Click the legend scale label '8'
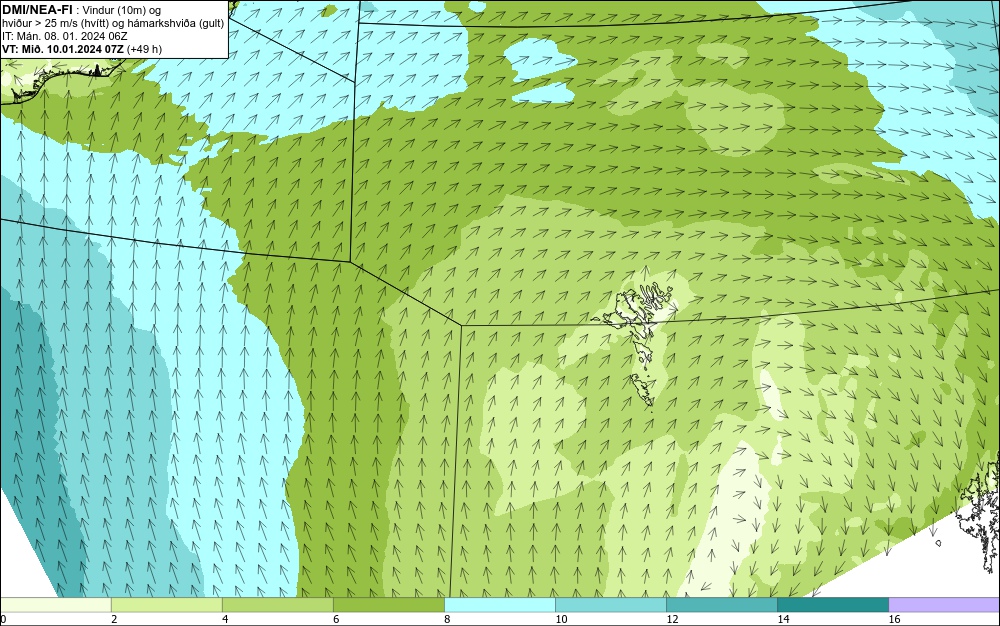This screenshot has width=1000, height=626. coord(447,619)
